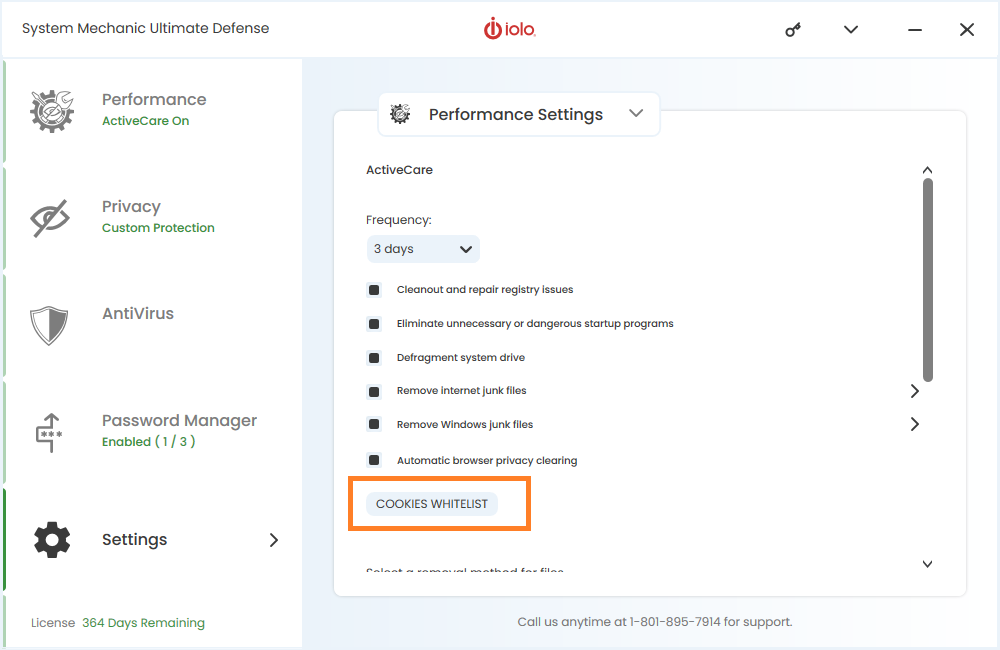The width and height of the screenshot is (1000, 650).
Task: Open the title bar chevron menu
Action: [851, 29]
